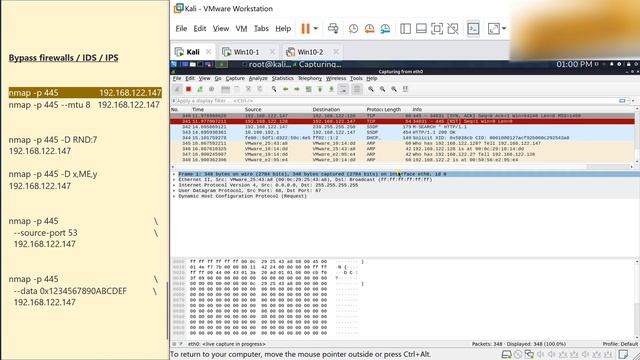This screenshot has width=640, height=360.
Task: Reset zoom with the normal size icon
Action: coord(393,89)
